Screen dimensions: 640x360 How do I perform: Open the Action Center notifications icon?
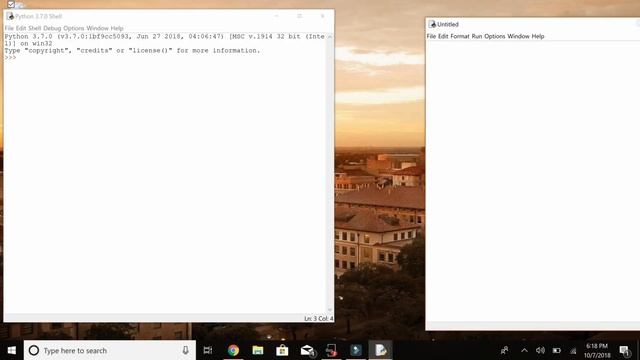[x=624, y=350]
